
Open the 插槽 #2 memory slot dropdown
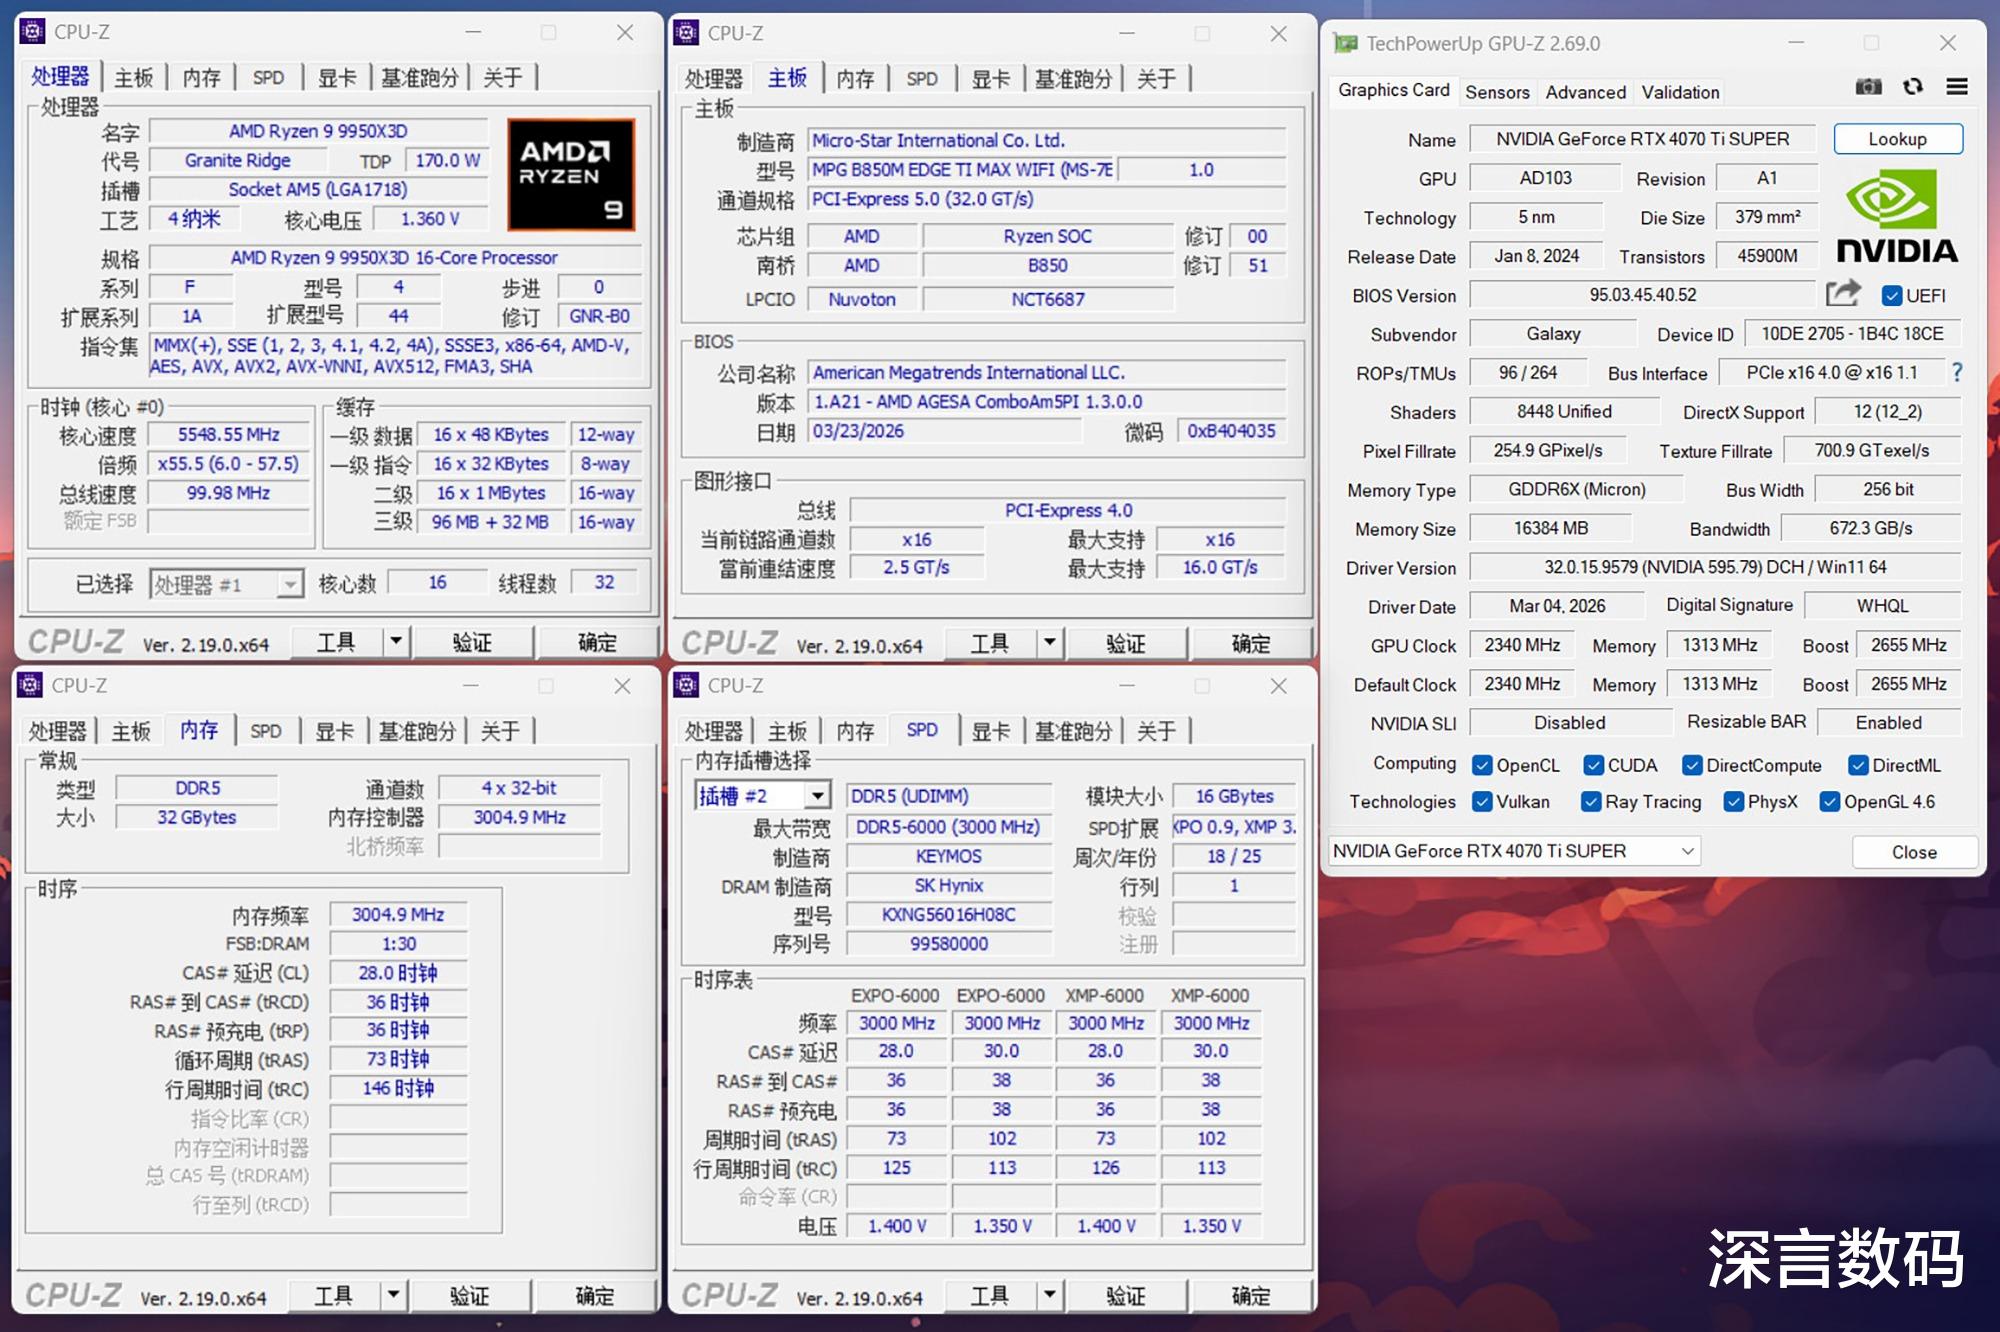818,796
